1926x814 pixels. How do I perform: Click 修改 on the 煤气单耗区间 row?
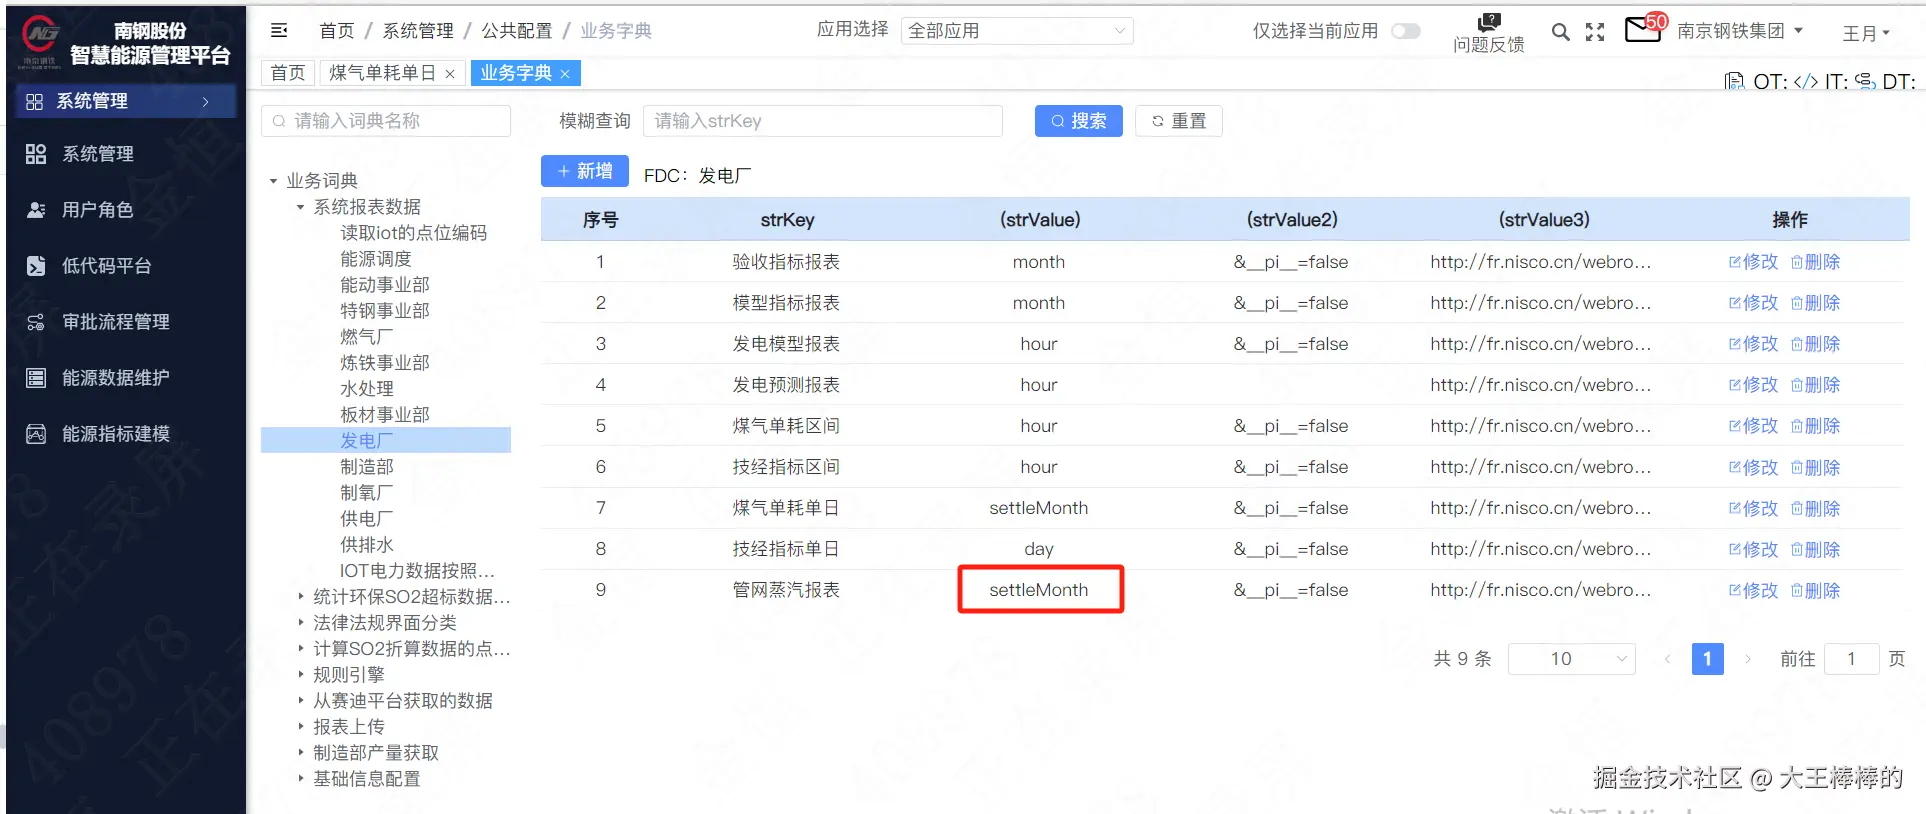click(1753, 426)
